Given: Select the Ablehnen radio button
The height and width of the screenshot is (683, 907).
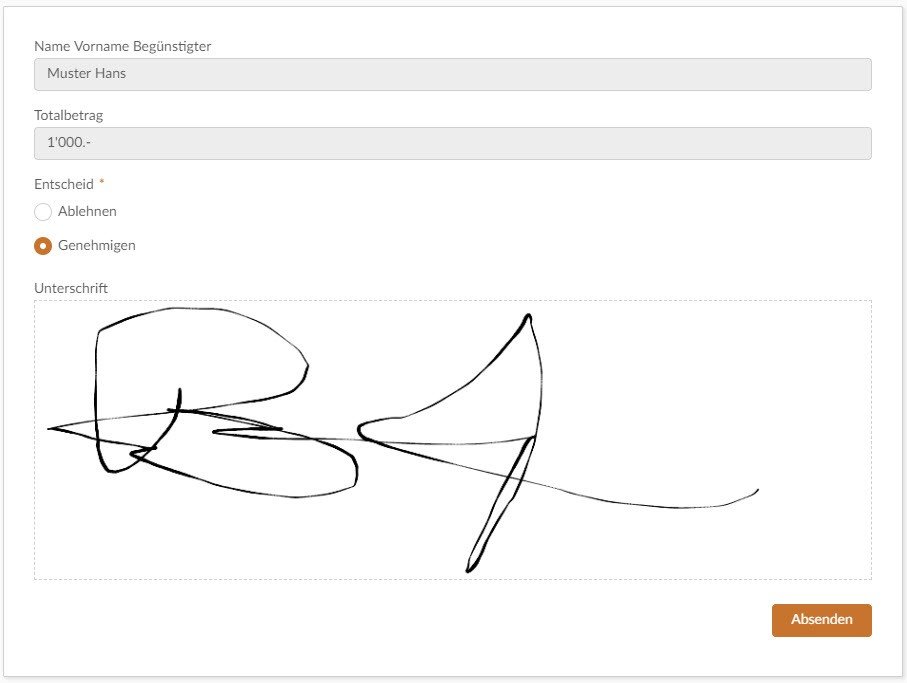Looking at the screenshot, I should (43, 212).
